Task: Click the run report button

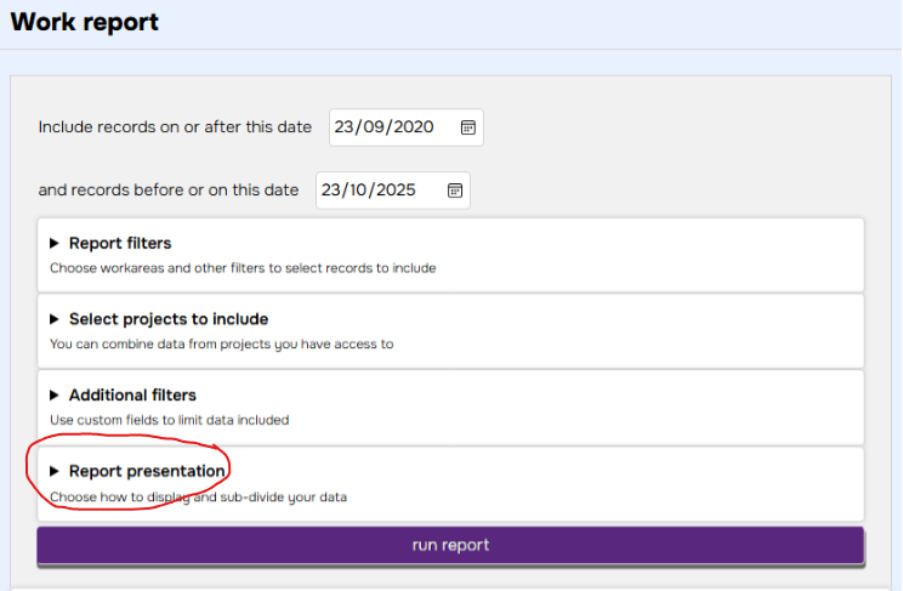Action: point(450,545)
